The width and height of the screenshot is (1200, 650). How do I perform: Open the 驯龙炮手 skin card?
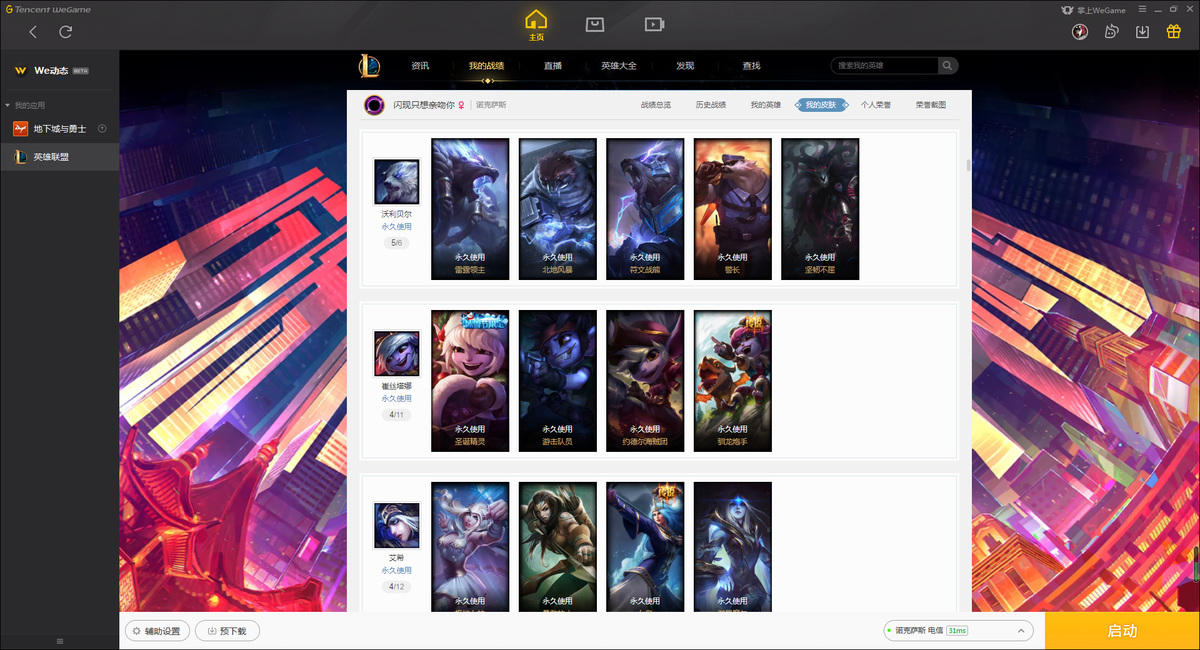coord(733,381)
